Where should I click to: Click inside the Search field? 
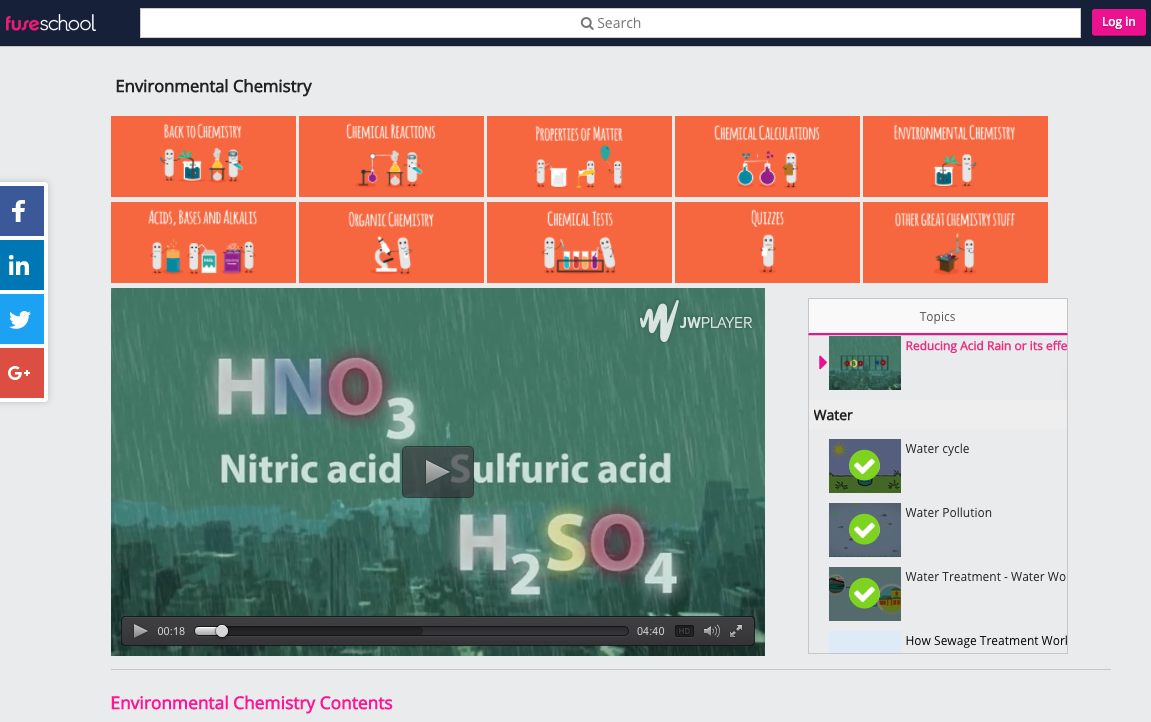(610, 22)
